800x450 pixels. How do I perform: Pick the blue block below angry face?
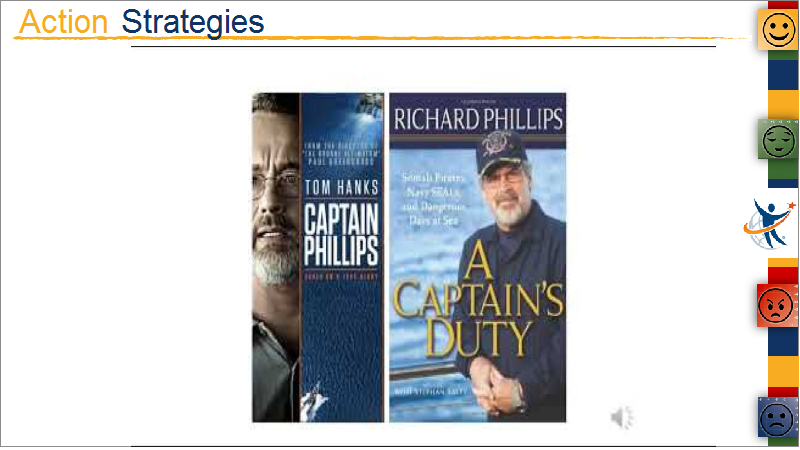coord(783,341)
